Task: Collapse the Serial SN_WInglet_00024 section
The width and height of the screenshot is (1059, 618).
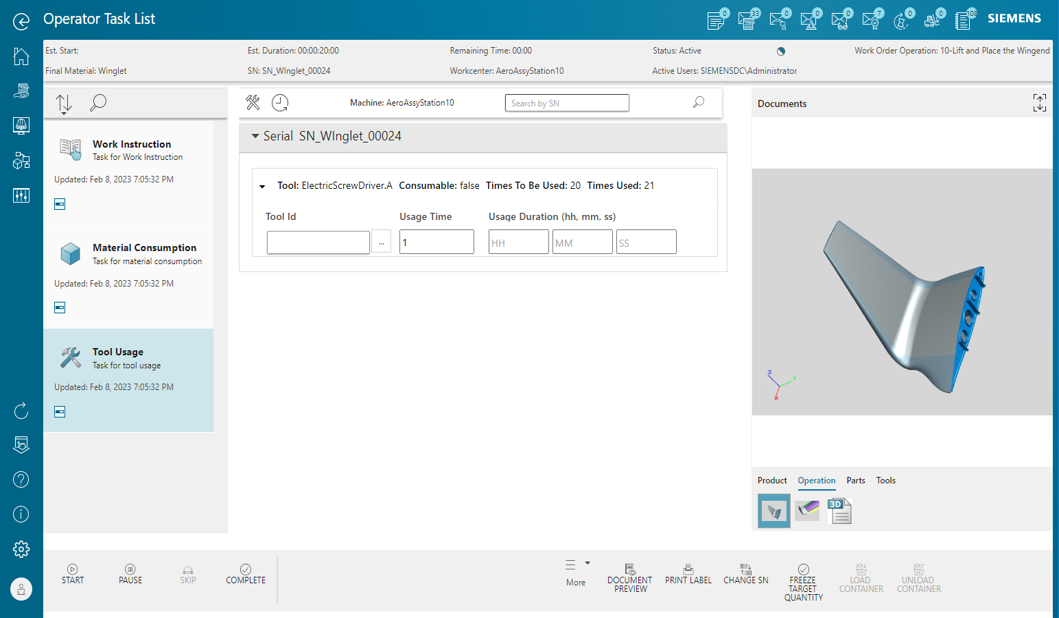Action: pos(255,136)
